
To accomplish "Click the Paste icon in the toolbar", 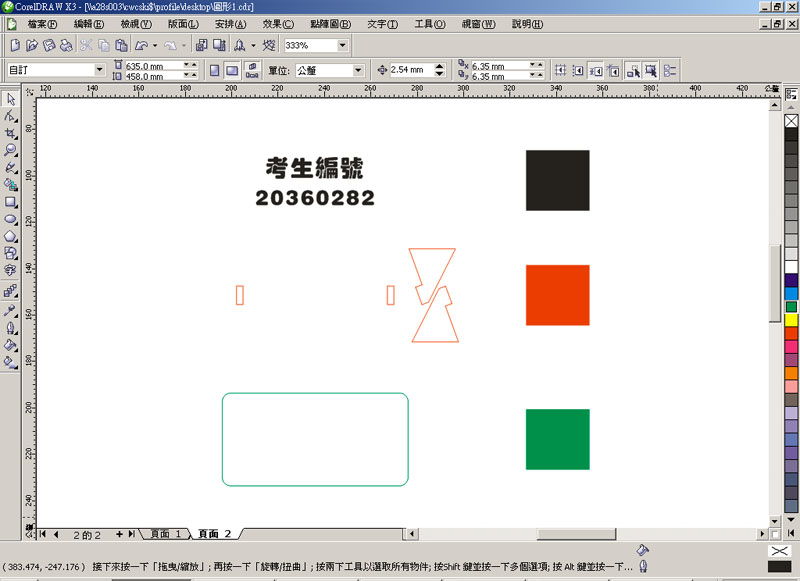I will [x=121, y=45].
